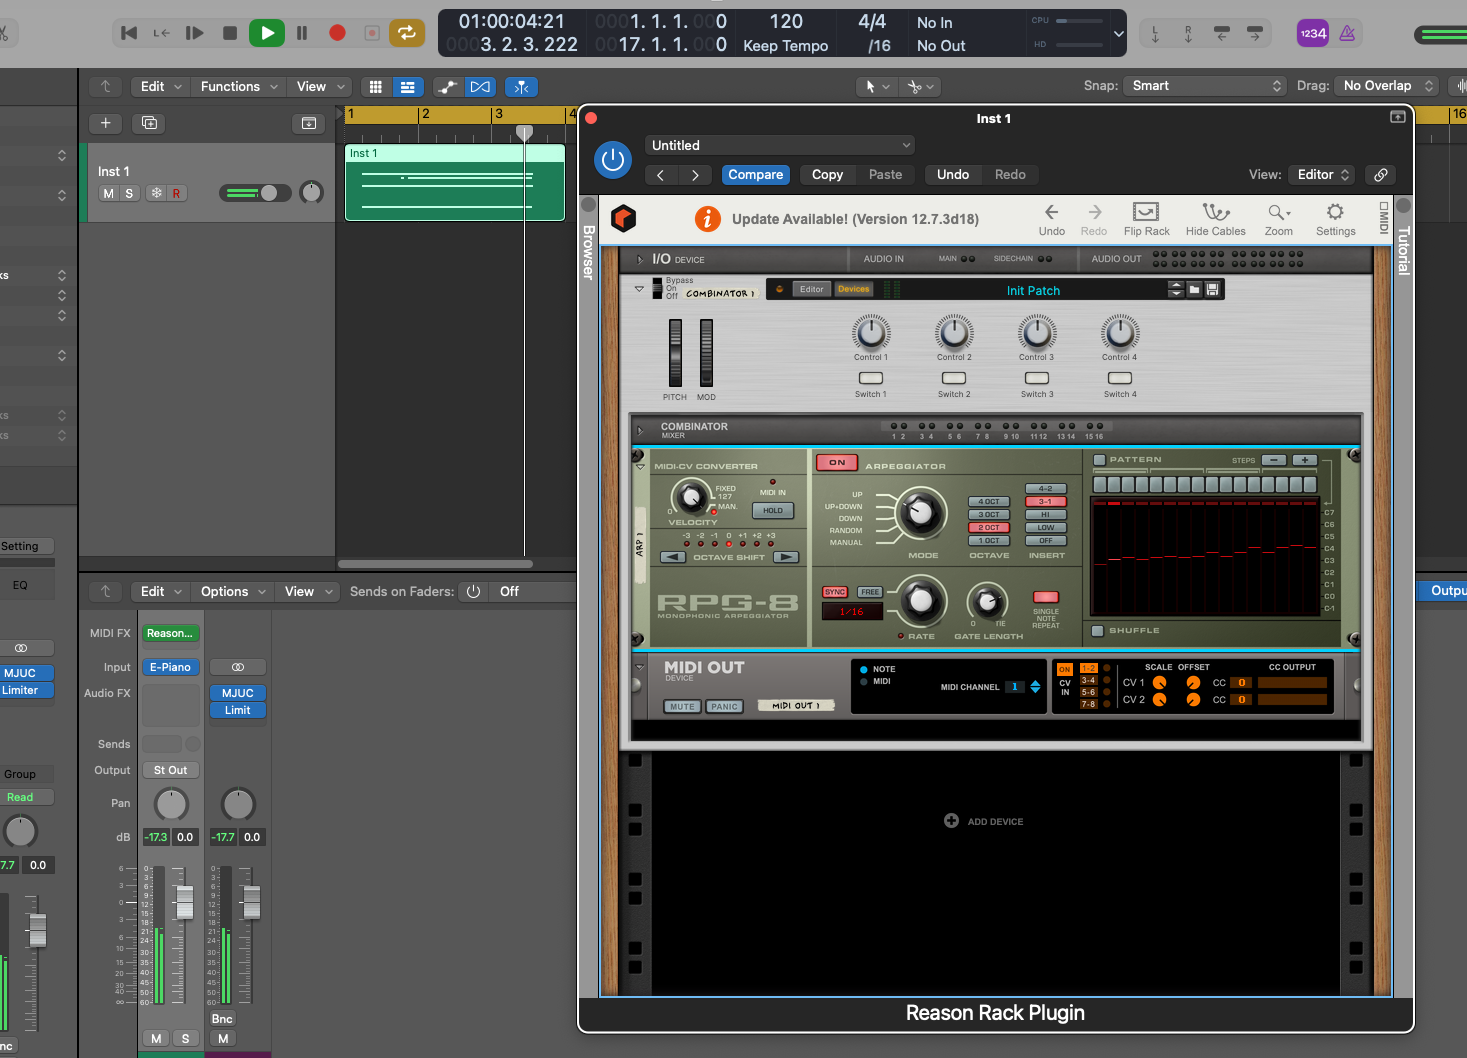Expand the I/O Device section
Screen dimensions: 1467x1058
pos(640,259)
